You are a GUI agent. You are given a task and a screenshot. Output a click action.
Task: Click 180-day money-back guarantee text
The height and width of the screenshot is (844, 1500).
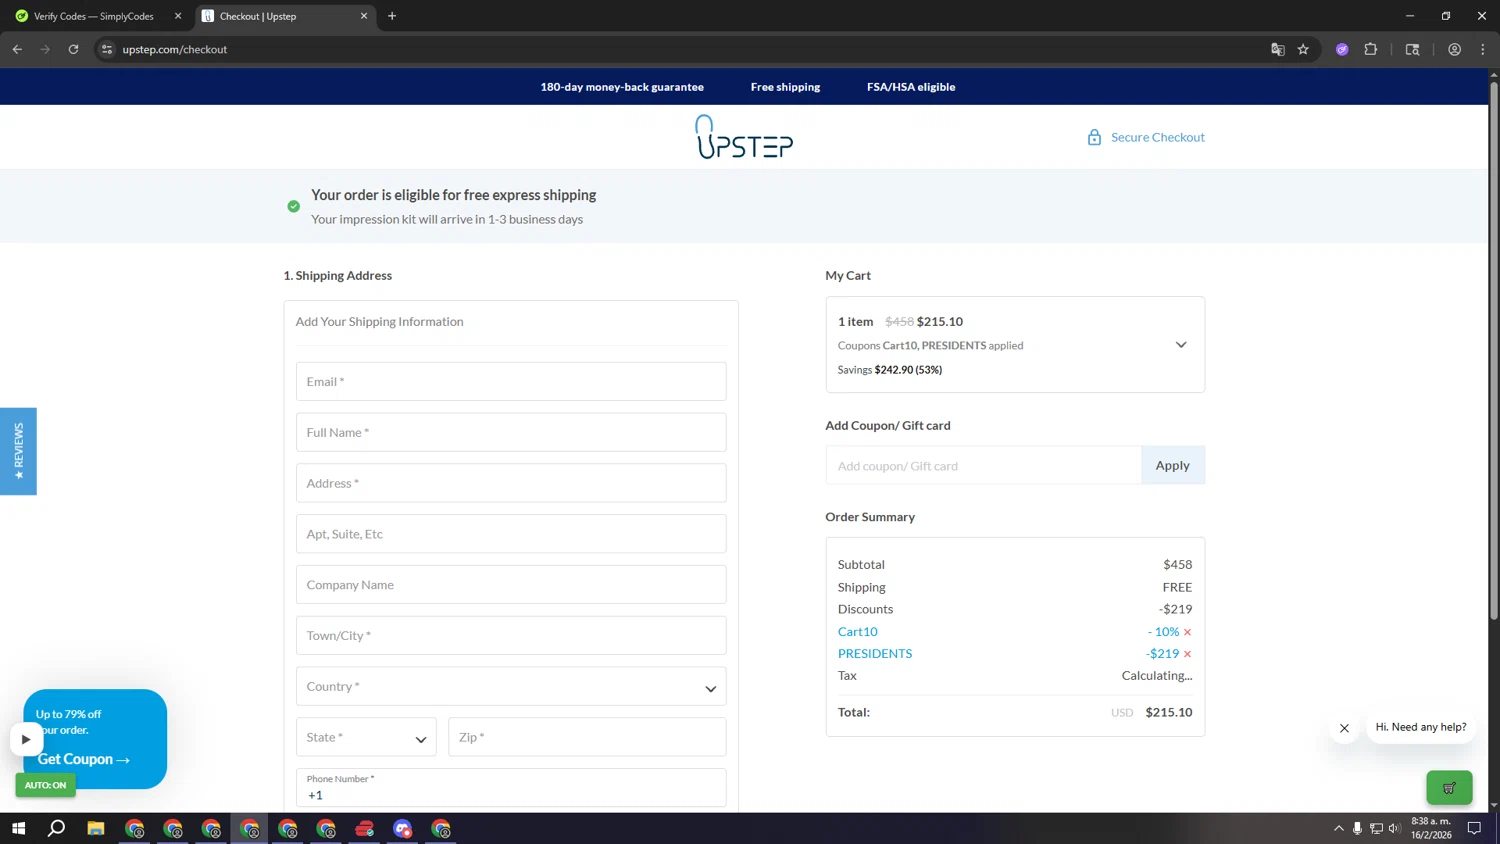pos(622,87)
